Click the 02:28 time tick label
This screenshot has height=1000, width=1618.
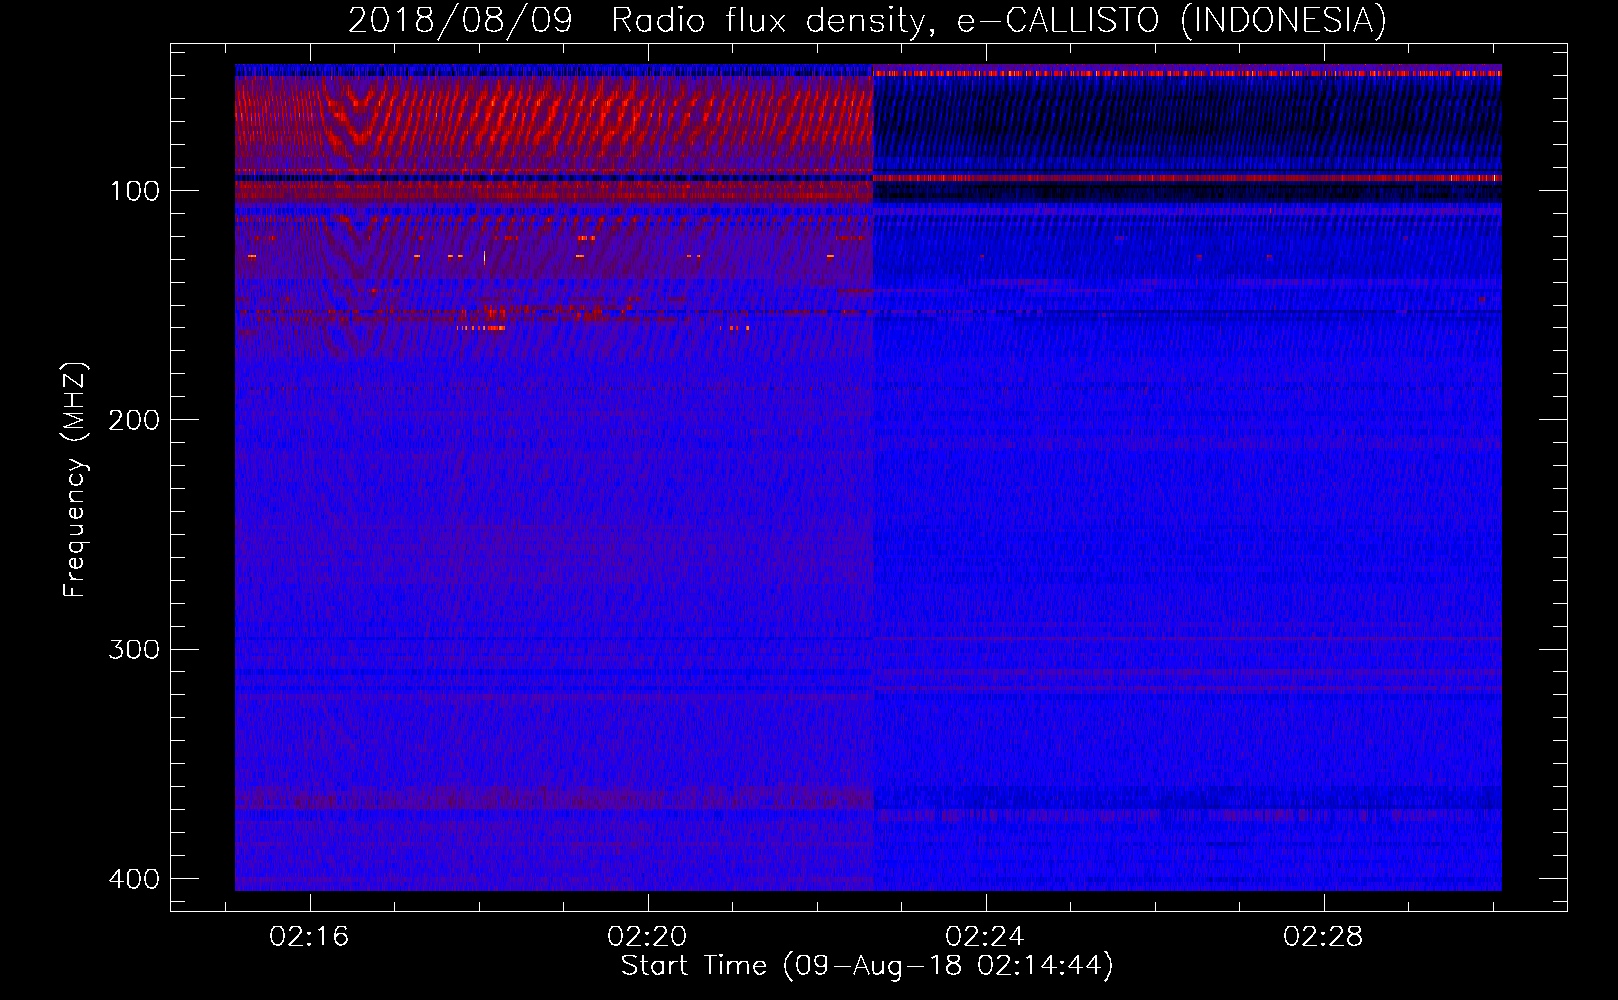(x=1323, y=936)
